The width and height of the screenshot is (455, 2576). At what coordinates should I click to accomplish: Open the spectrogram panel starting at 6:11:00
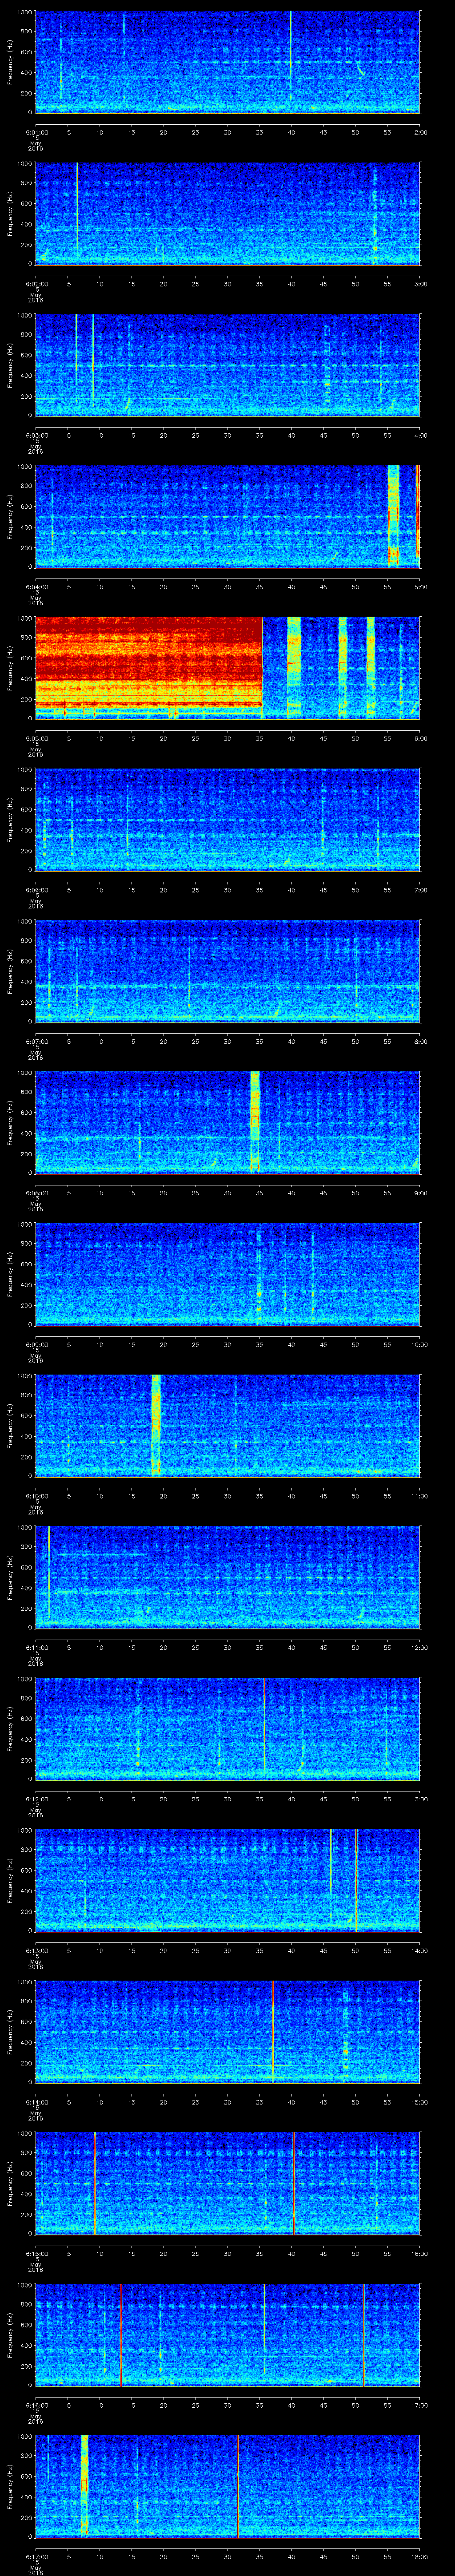(x=228, y=1577)
